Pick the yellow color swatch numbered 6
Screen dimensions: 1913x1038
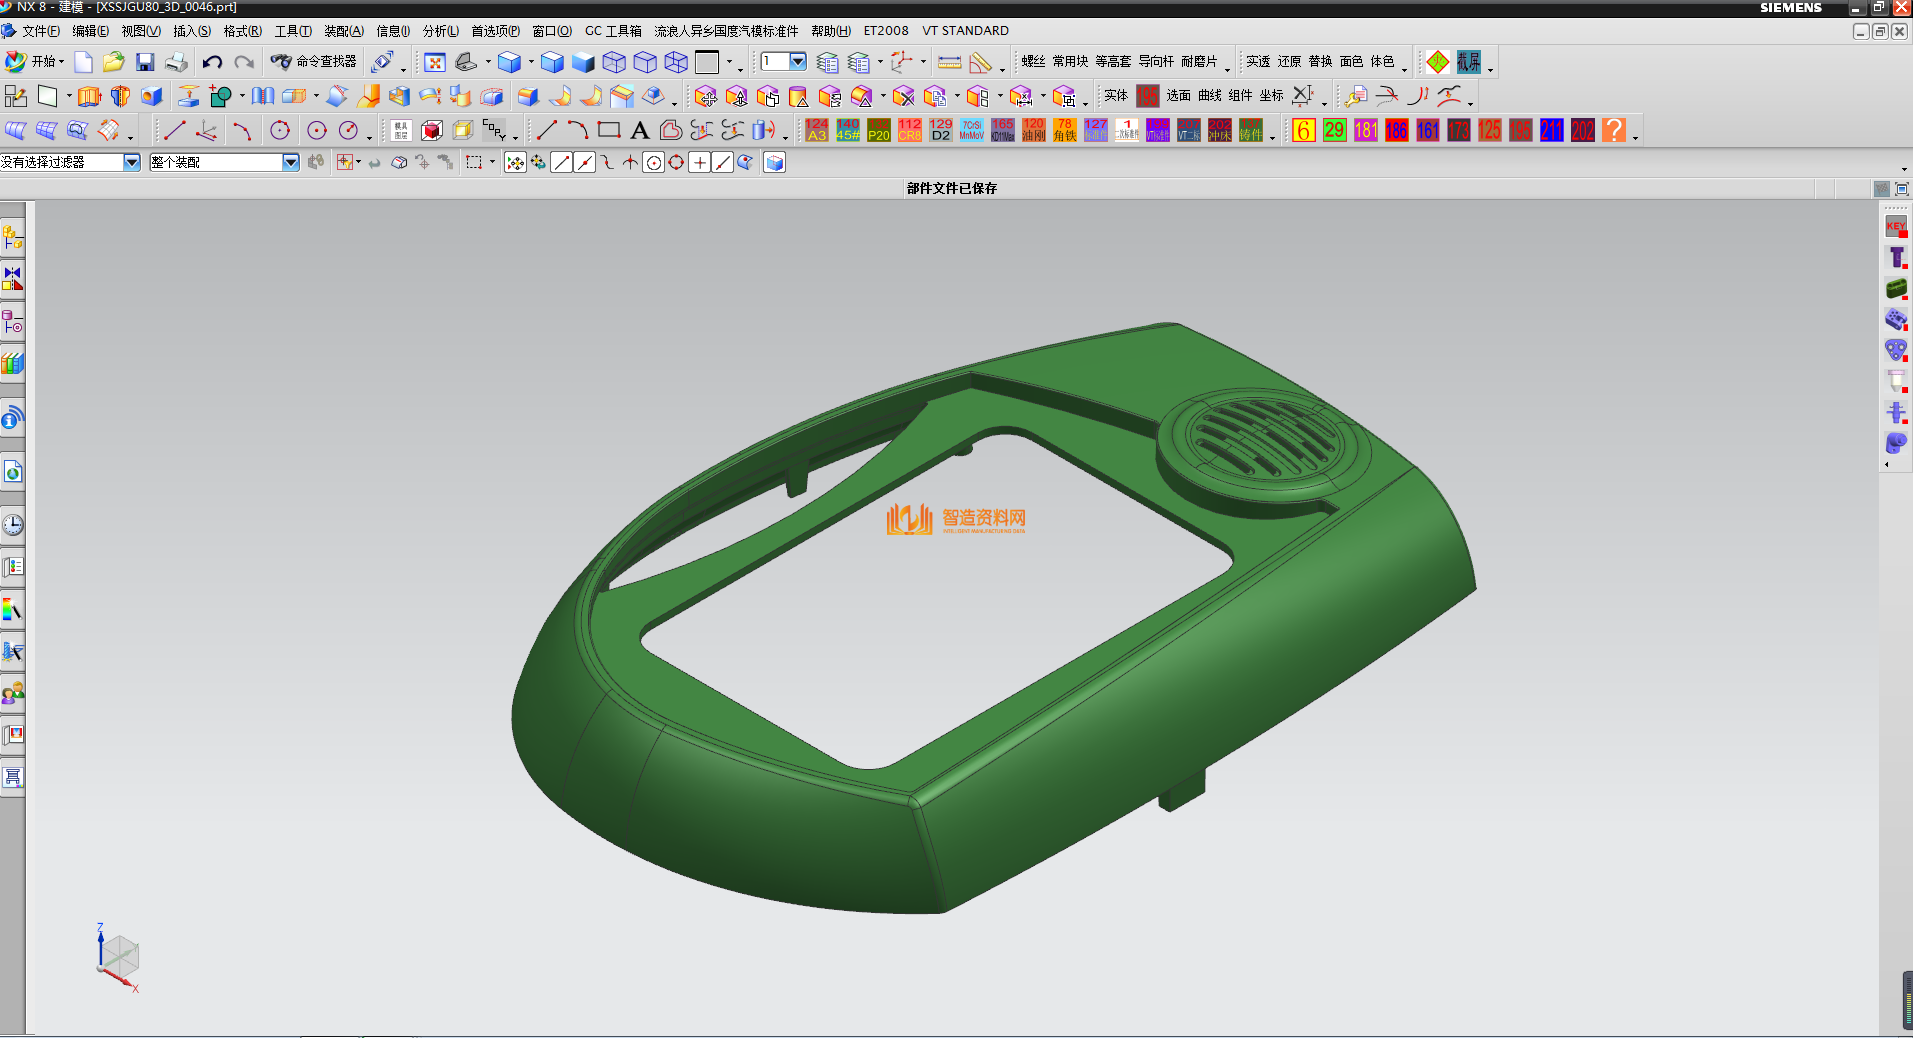1303,130
